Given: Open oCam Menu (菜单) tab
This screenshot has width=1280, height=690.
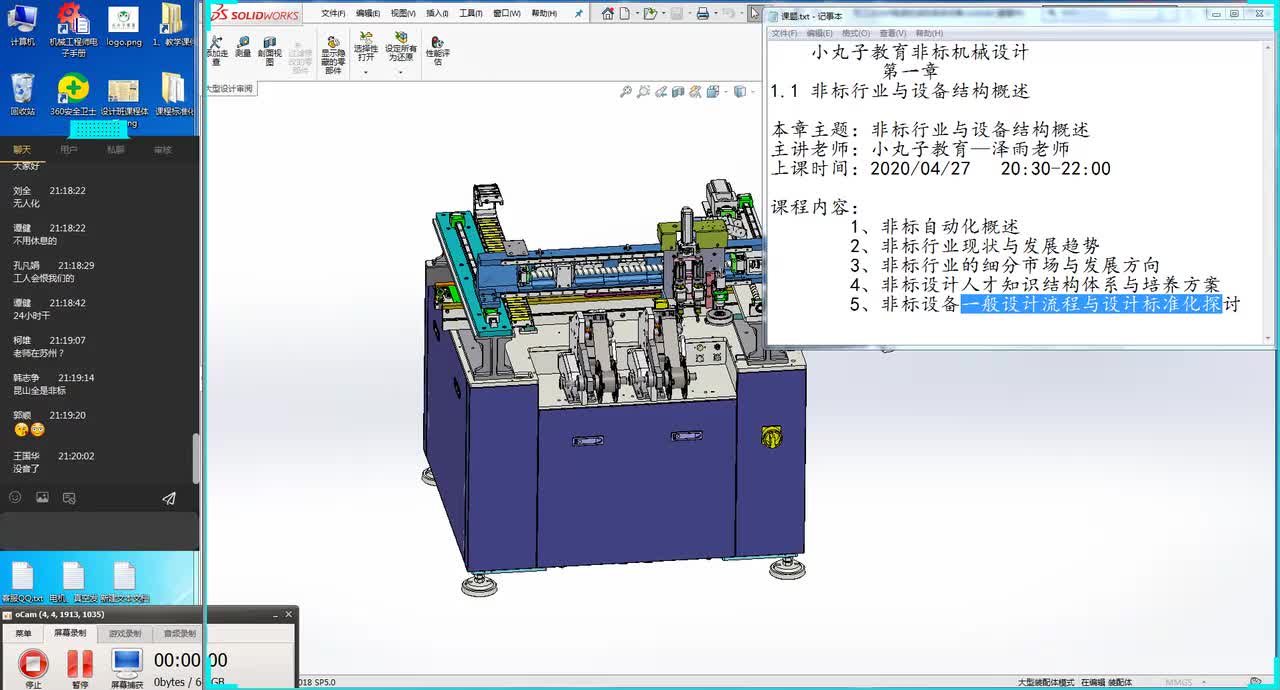Looking at the screenshot, I should pos(23,633).
